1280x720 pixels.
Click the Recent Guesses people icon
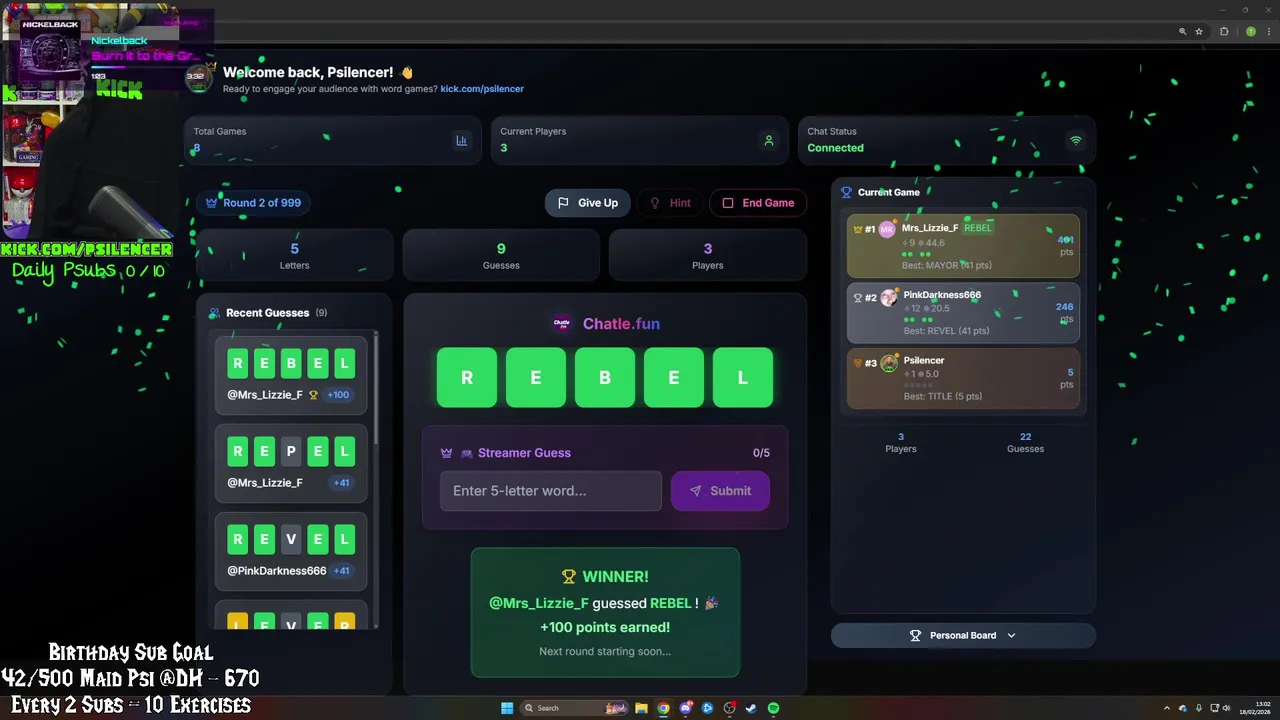click(214, 313)
